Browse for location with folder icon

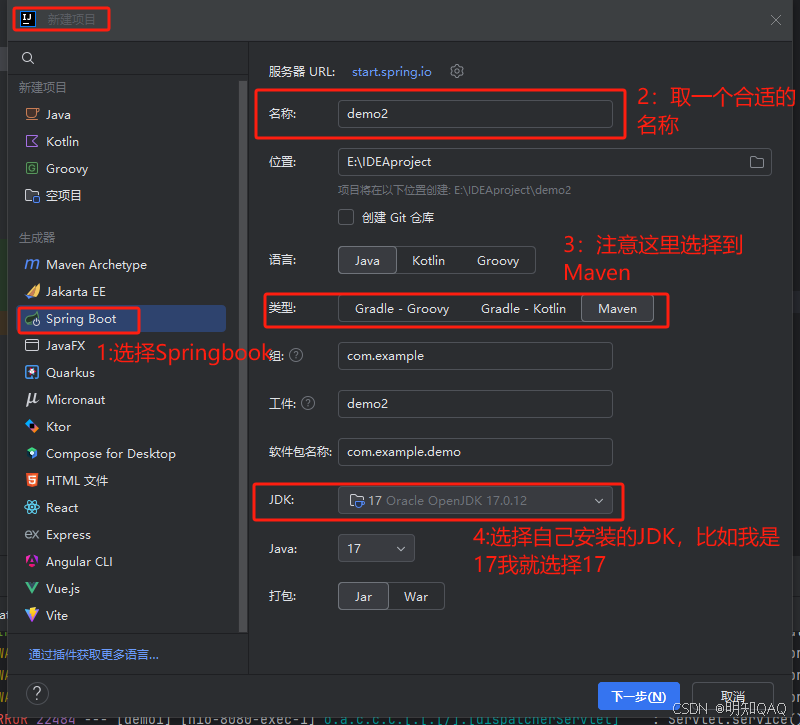tap(757, 162)
